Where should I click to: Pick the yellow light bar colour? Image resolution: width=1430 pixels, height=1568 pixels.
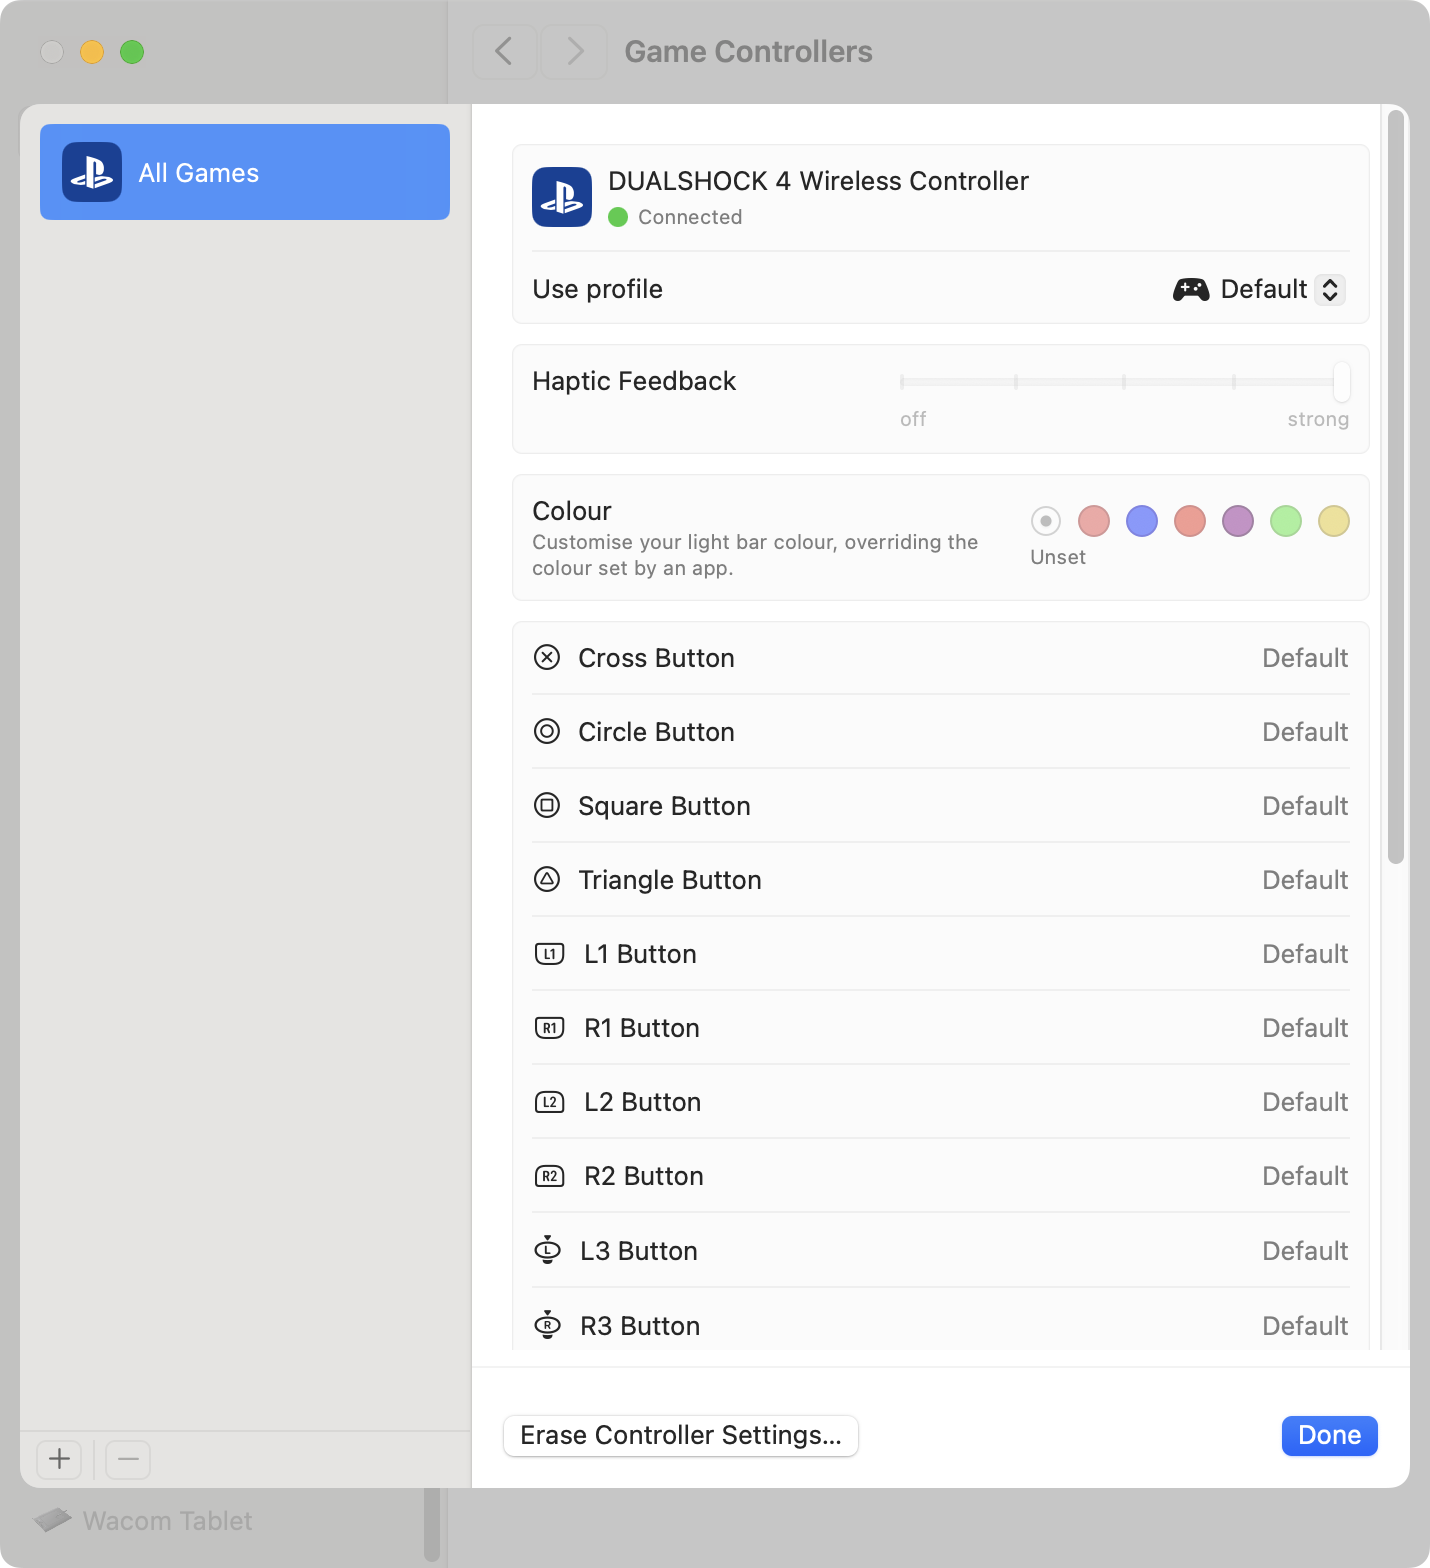[x=1334, y=521]
